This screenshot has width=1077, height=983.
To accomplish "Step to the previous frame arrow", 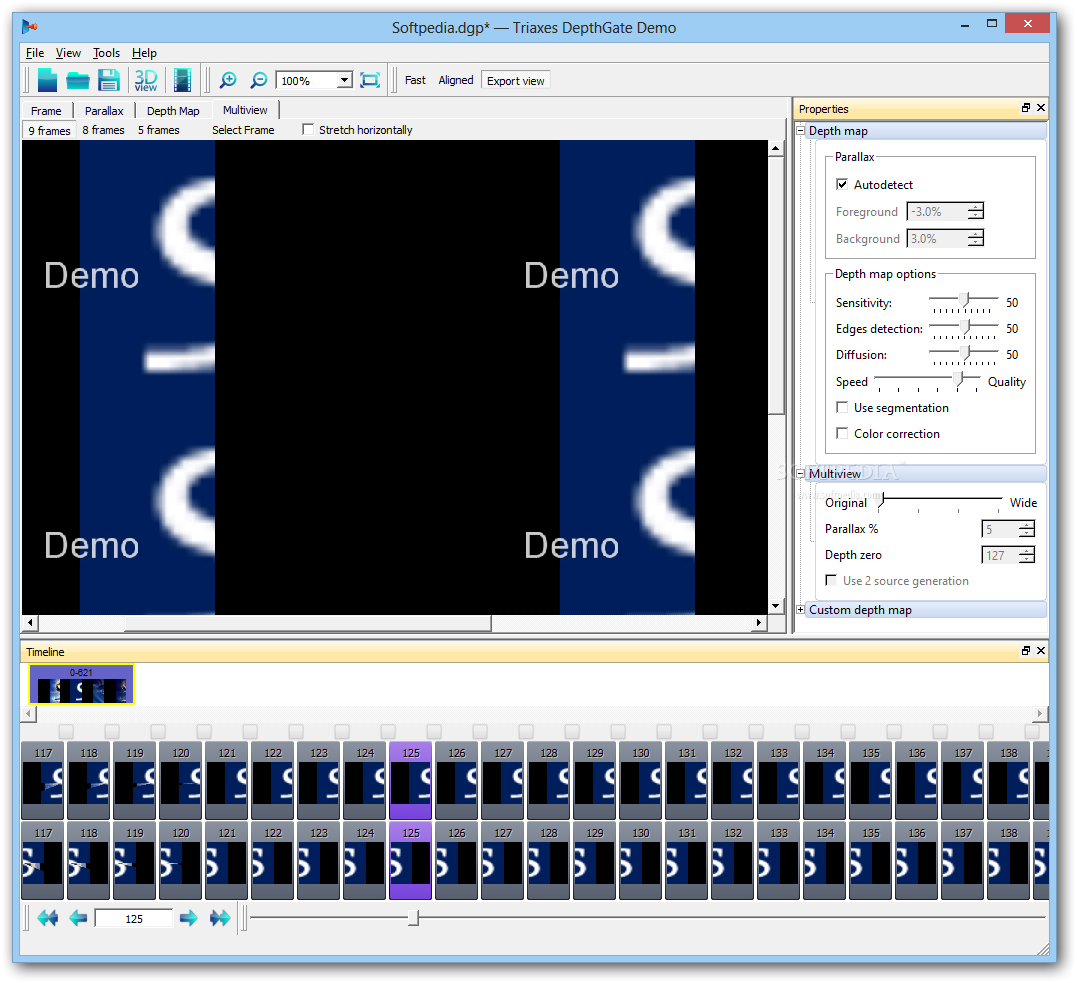I will 78,918.
